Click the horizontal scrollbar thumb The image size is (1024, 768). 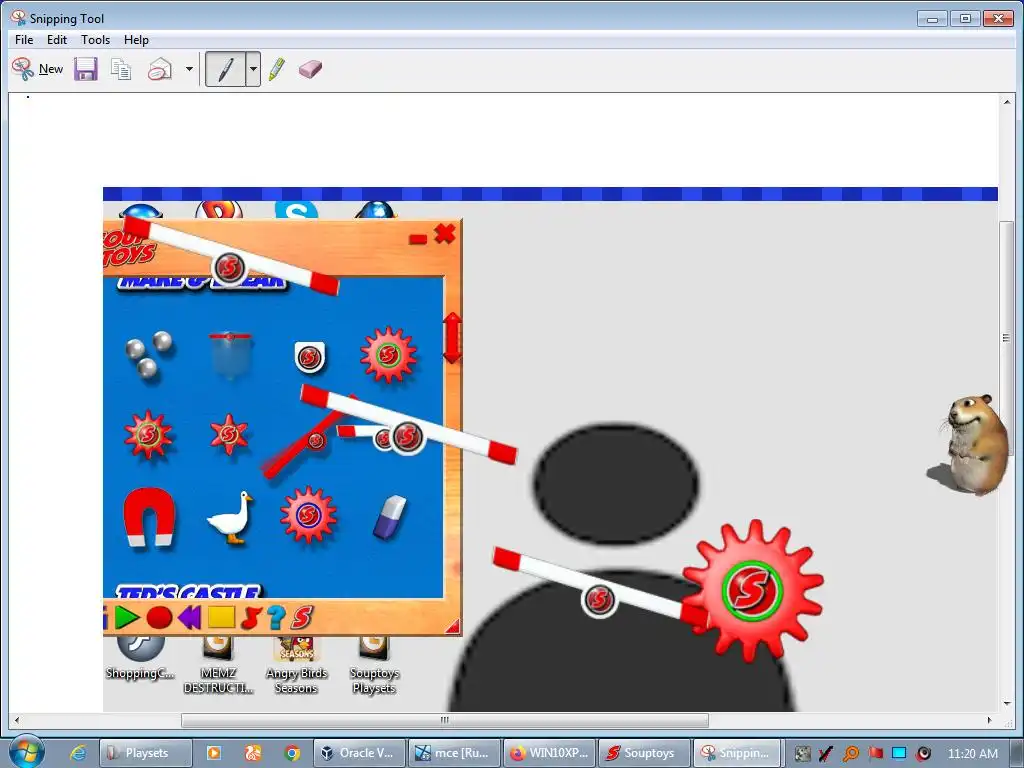[x=445, y=720]
